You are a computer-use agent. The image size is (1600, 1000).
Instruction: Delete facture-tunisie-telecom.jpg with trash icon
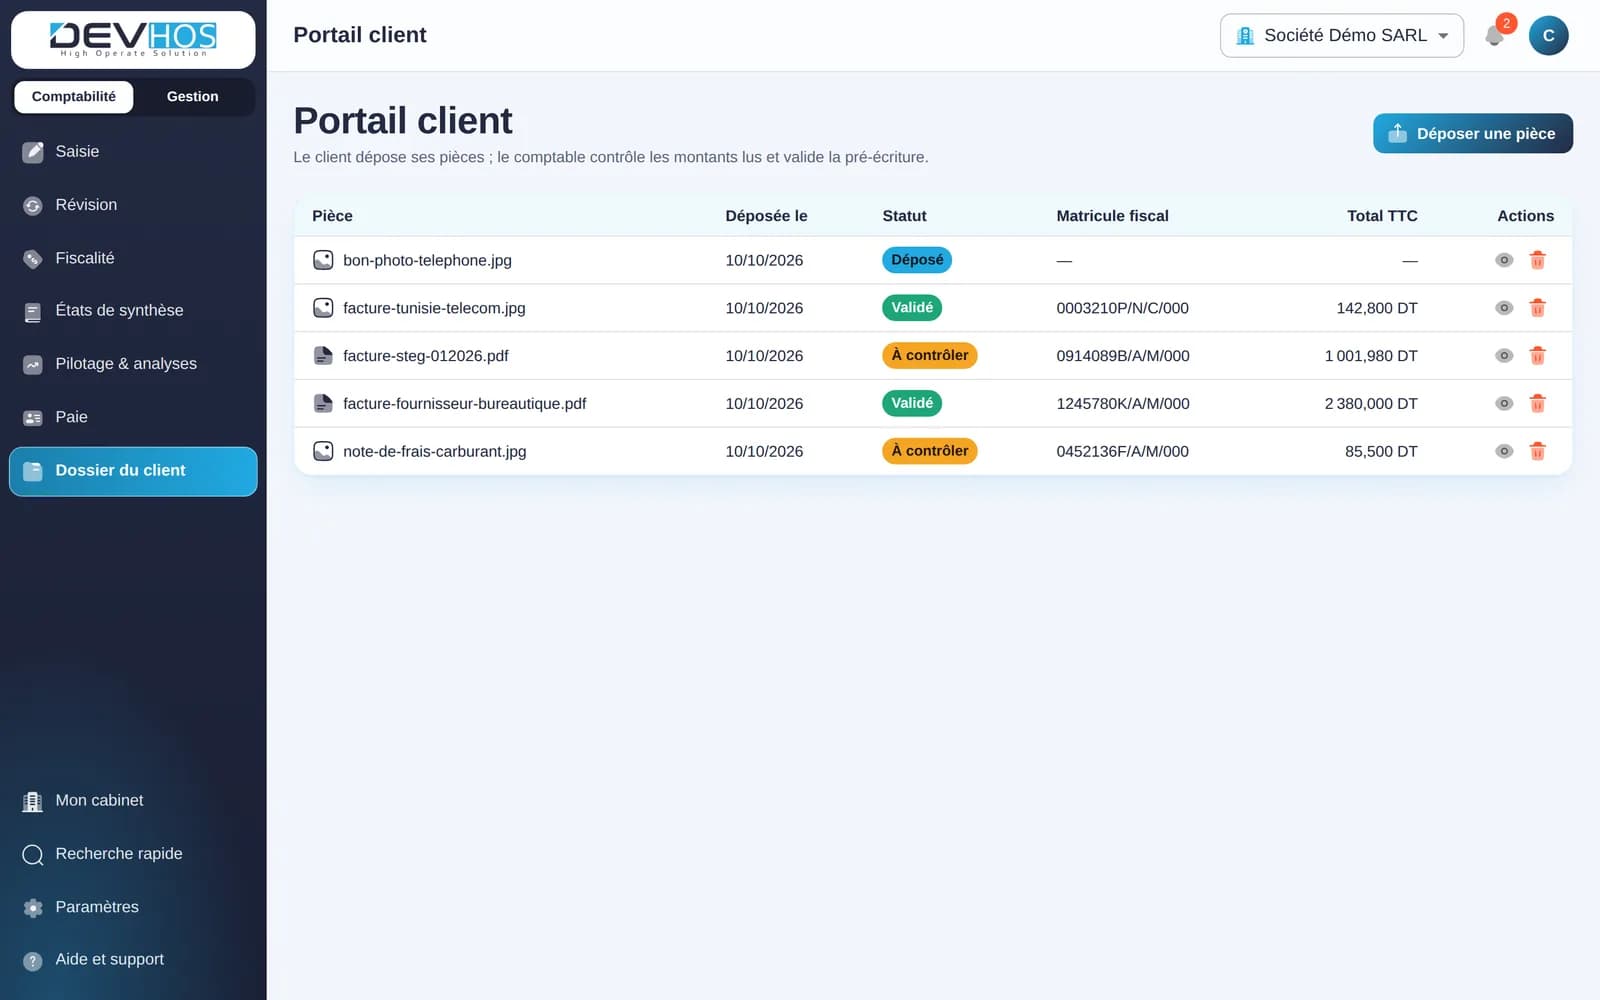click(x=1538, y=308)
